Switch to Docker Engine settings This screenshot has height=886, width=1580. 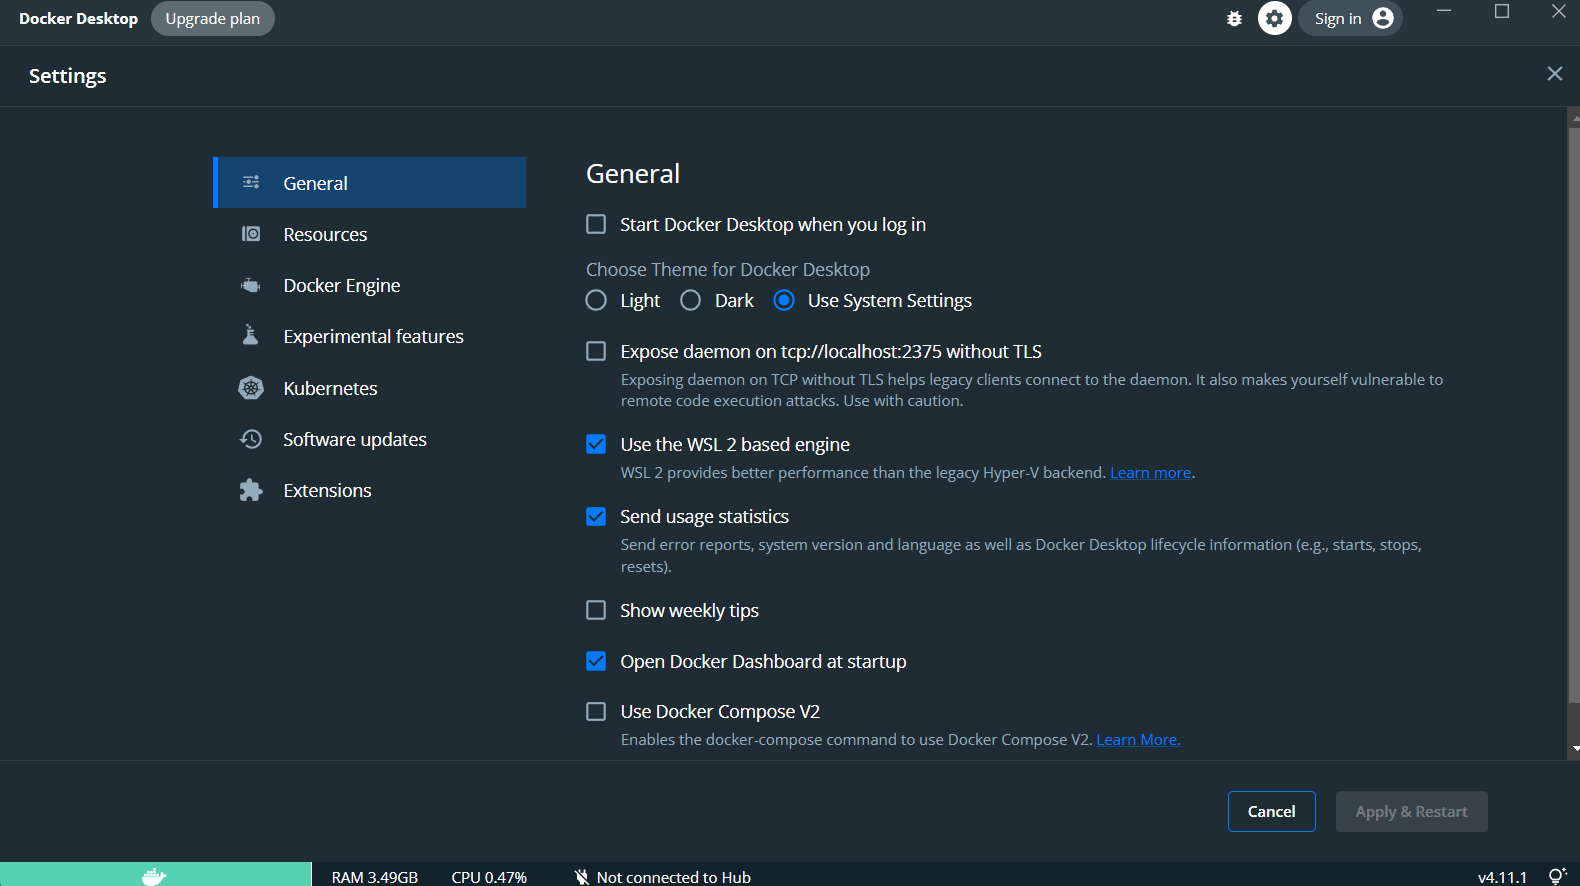click(369, 285)
